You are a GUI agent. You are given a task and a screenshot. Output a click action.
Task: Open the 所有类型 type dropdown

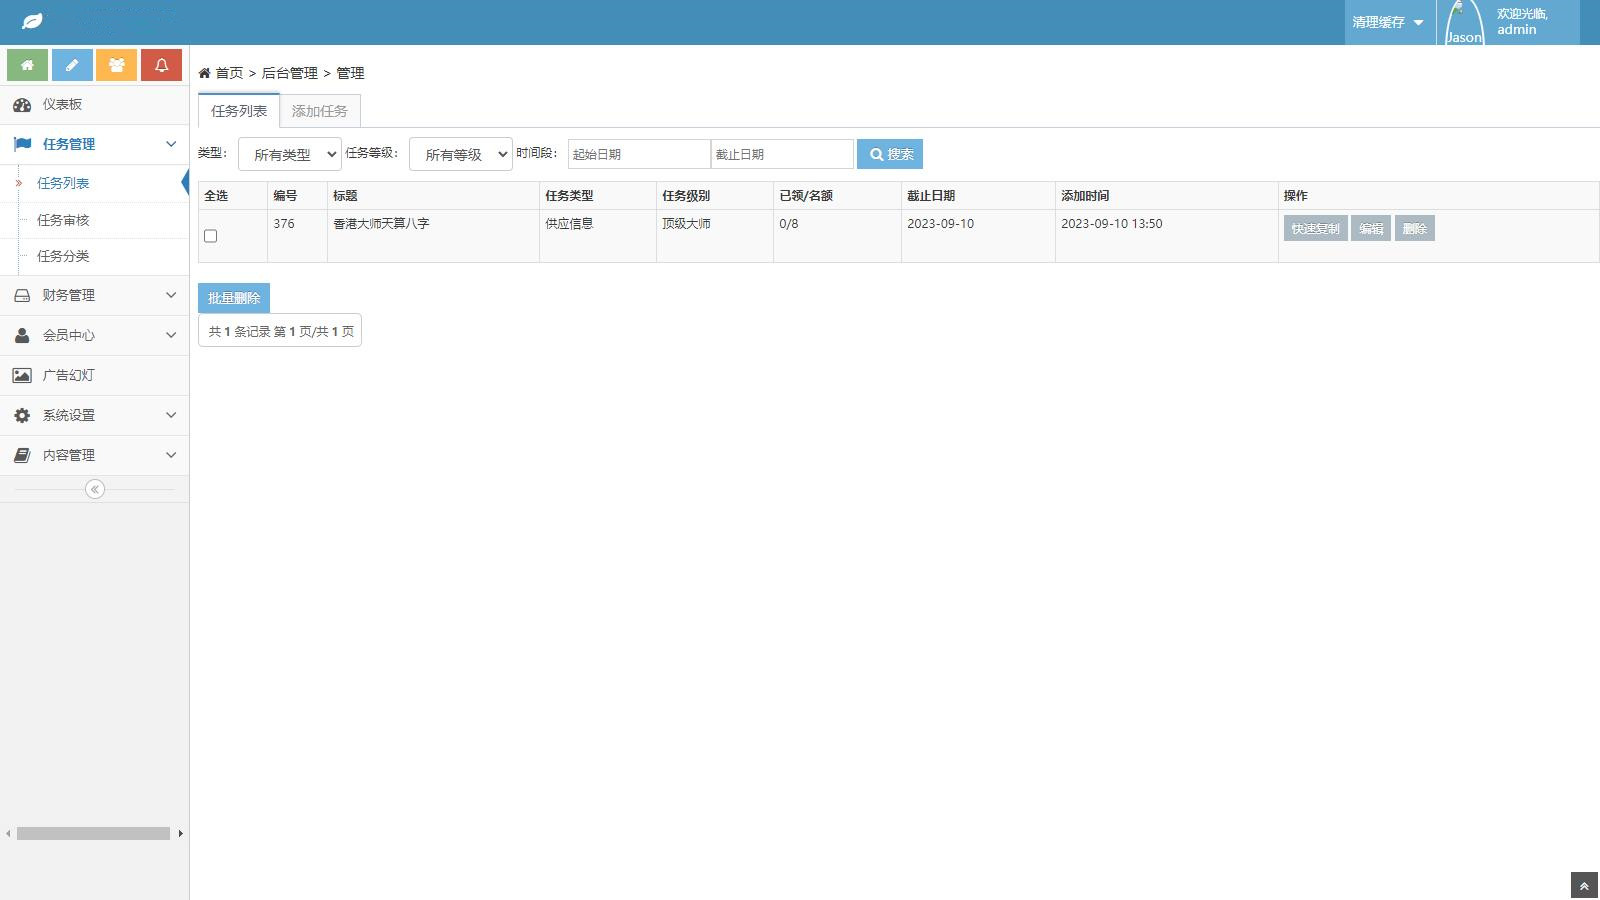(290, 154)
